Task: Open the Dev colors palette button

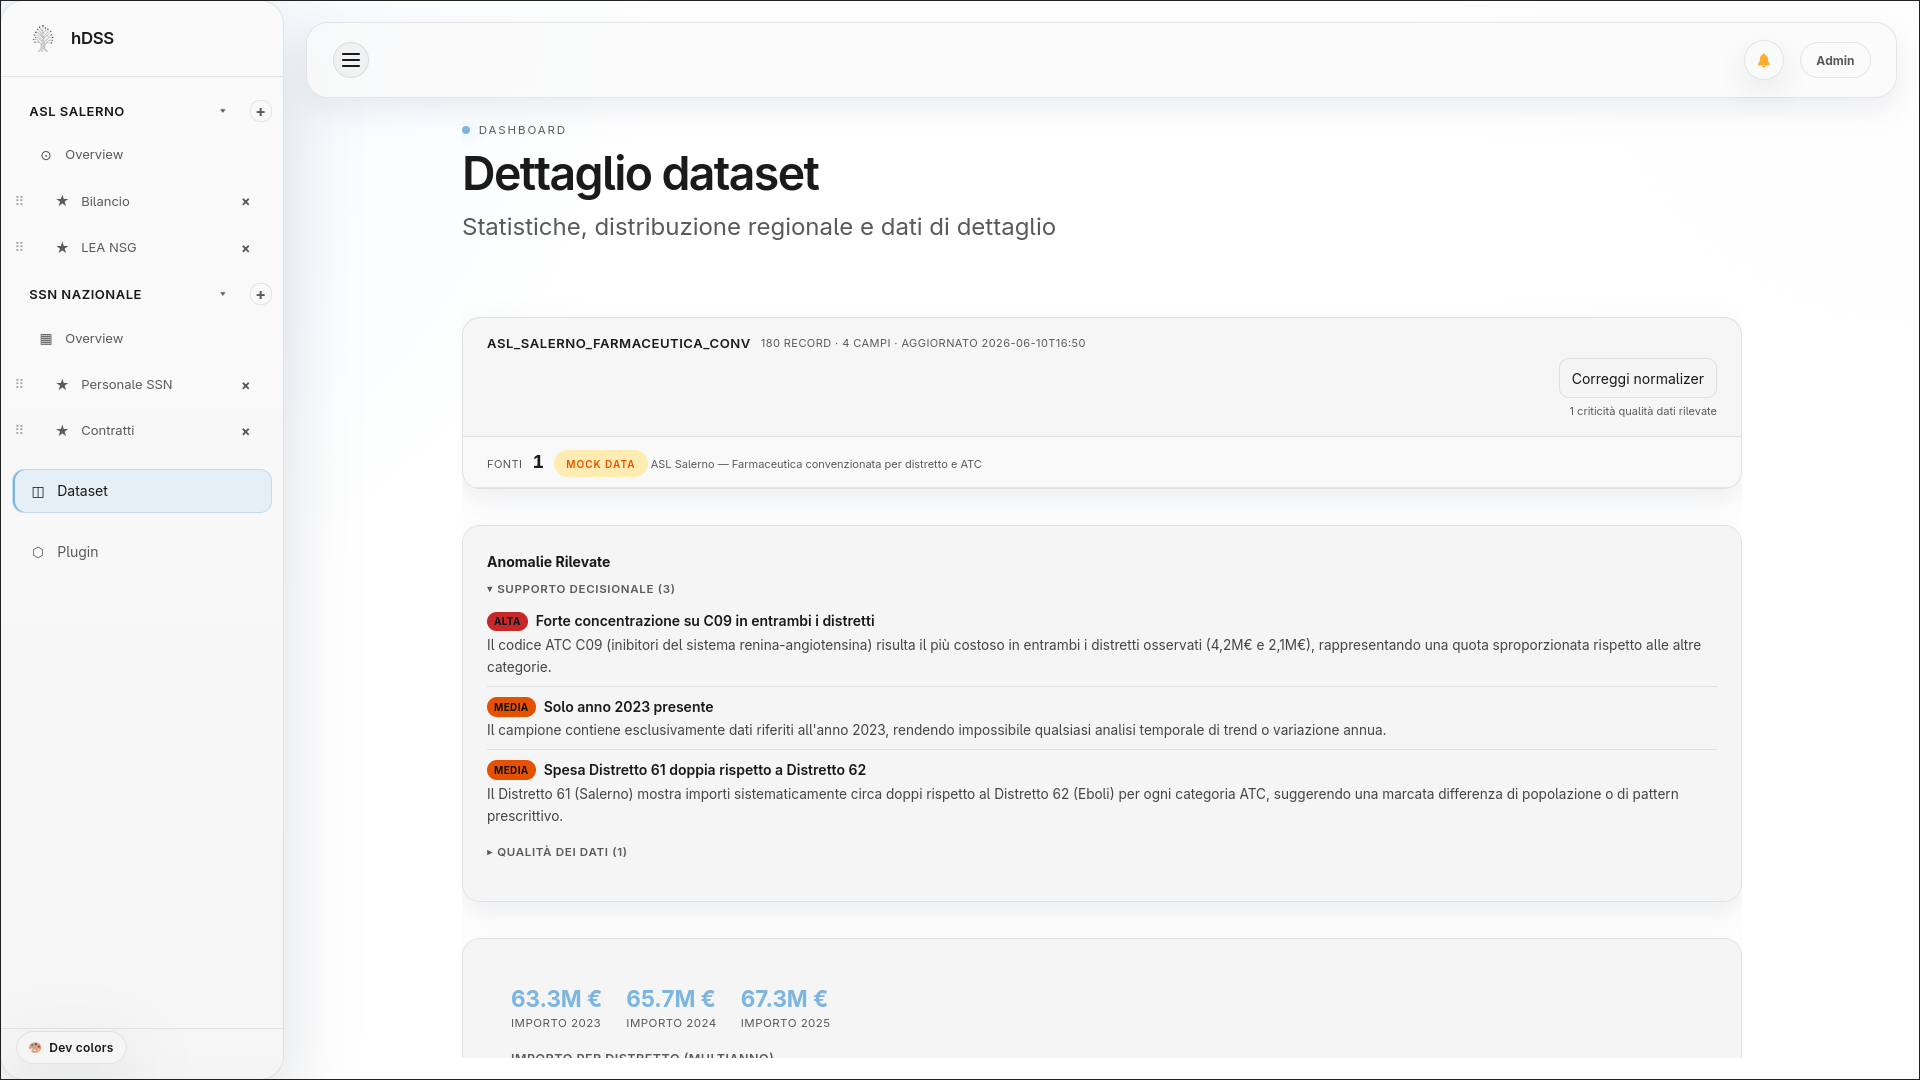Action: (x=71, y=1048)
